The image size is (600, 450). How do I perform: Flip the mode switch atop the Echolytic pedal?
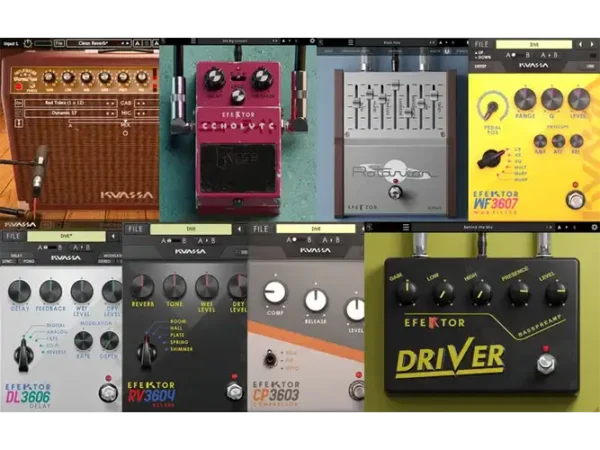coord(238,77)
